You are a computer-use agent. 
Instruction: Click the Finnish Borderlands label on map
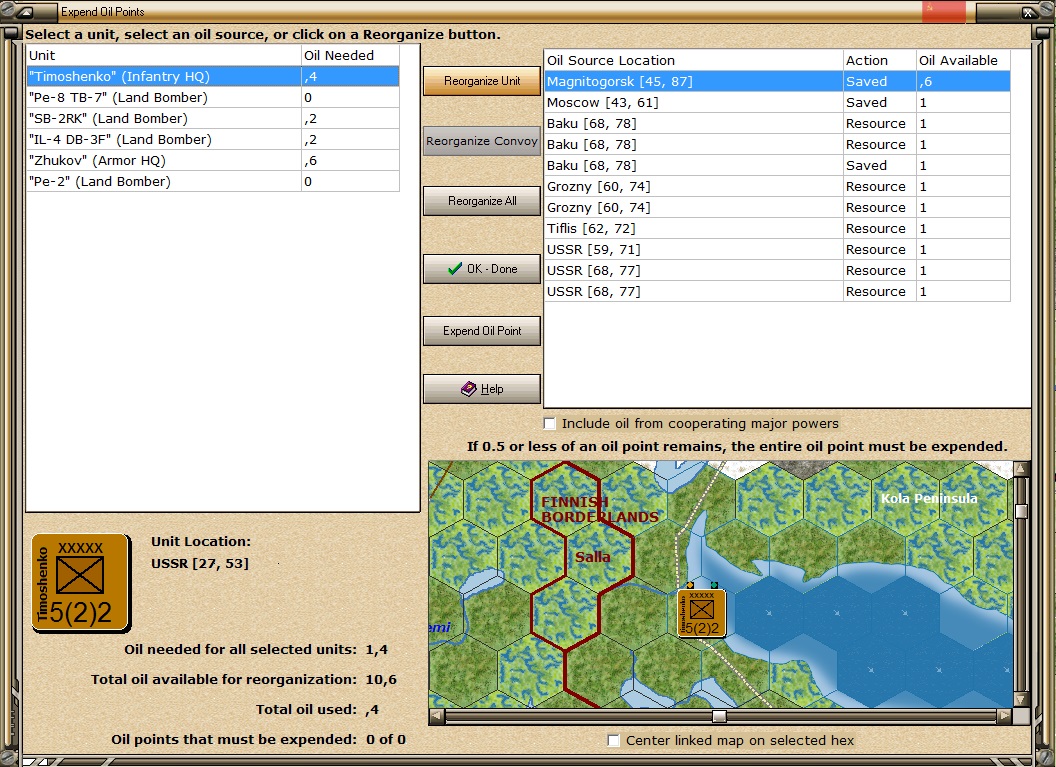599,509
